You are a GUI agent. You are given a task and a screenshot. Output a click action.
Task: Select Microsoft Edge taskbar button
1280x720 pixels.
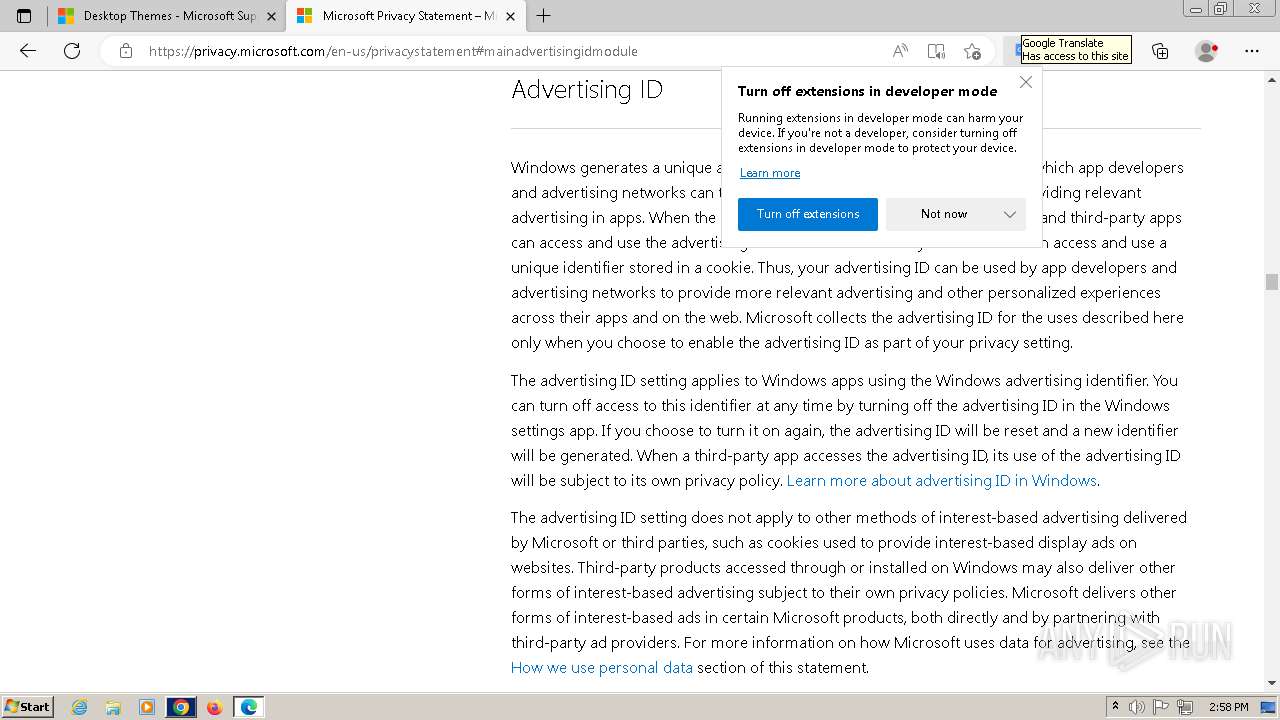(248, 707)
